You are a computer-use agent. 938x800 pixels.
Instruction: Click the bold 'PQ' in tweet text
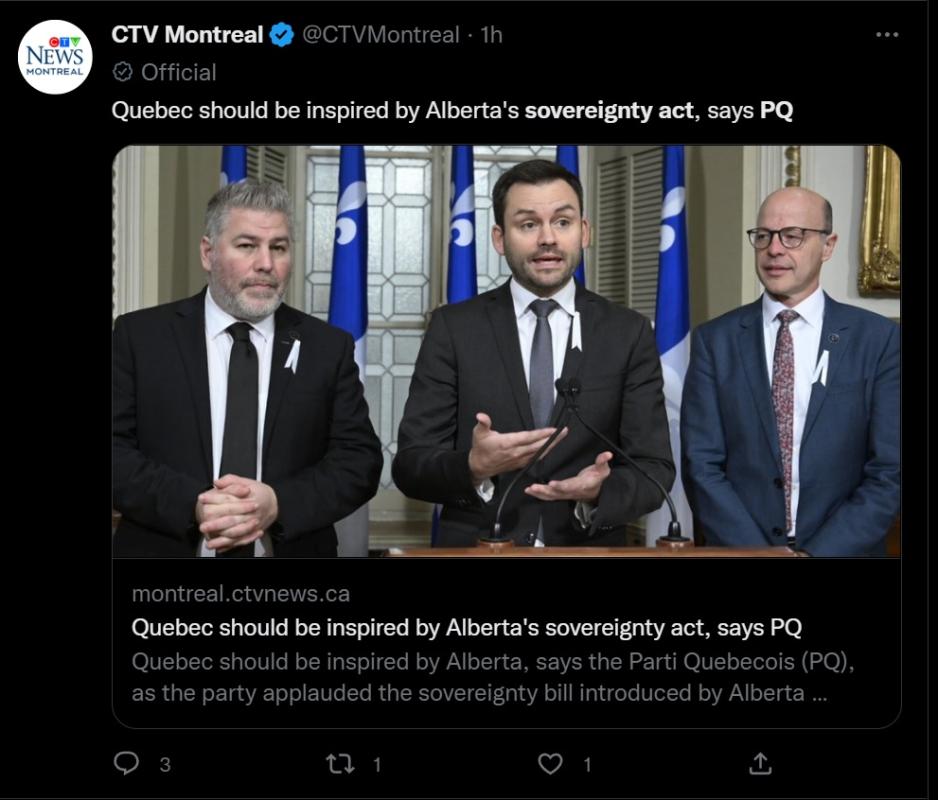pyautogui.click(x=776, y=110)
